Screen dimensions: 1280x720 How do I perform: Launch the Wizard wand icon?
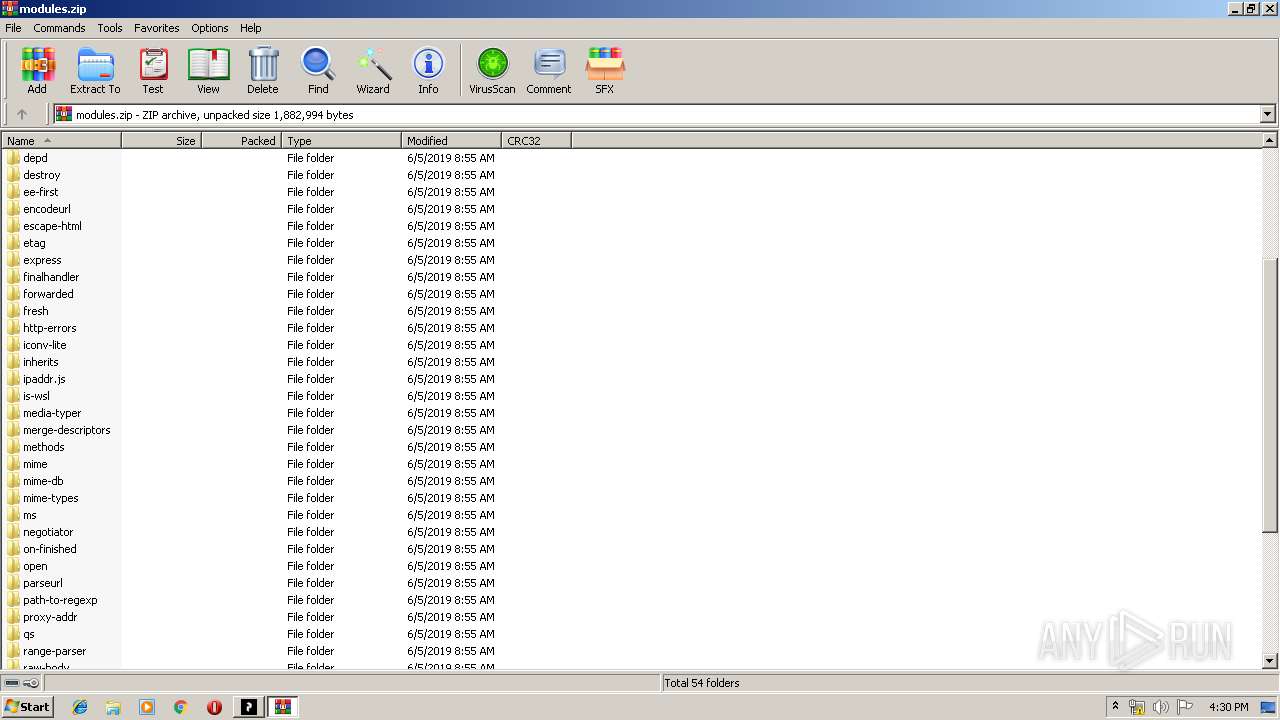pos(373,71)
